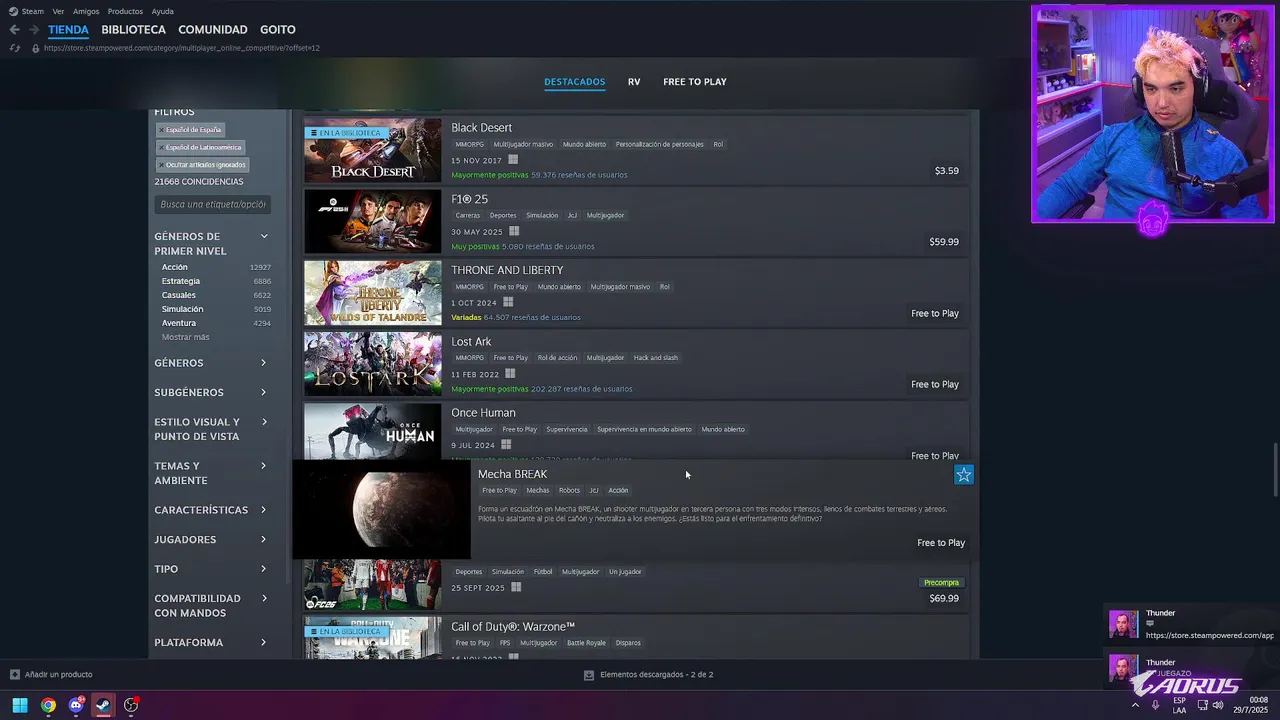Filter by Estrategia genre

click(180, 281)
